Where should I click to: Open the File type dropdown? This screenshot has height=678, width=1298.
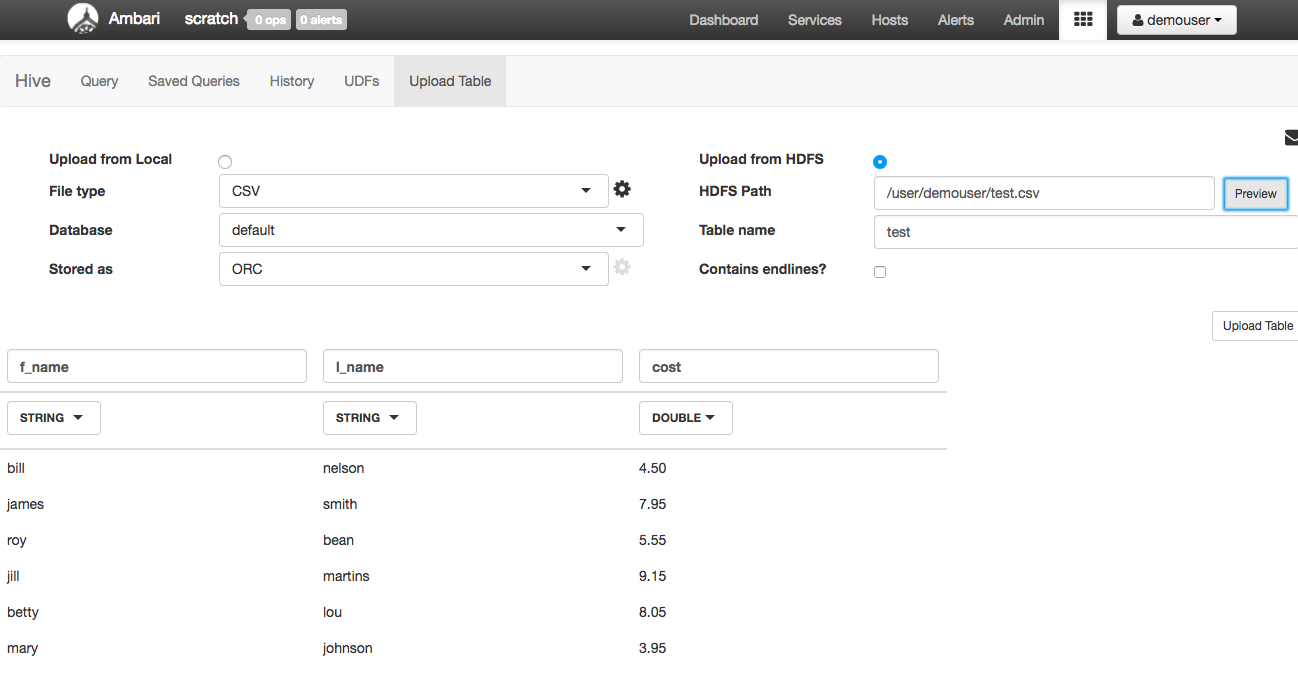pyautogui.click(x=413, y=190)
